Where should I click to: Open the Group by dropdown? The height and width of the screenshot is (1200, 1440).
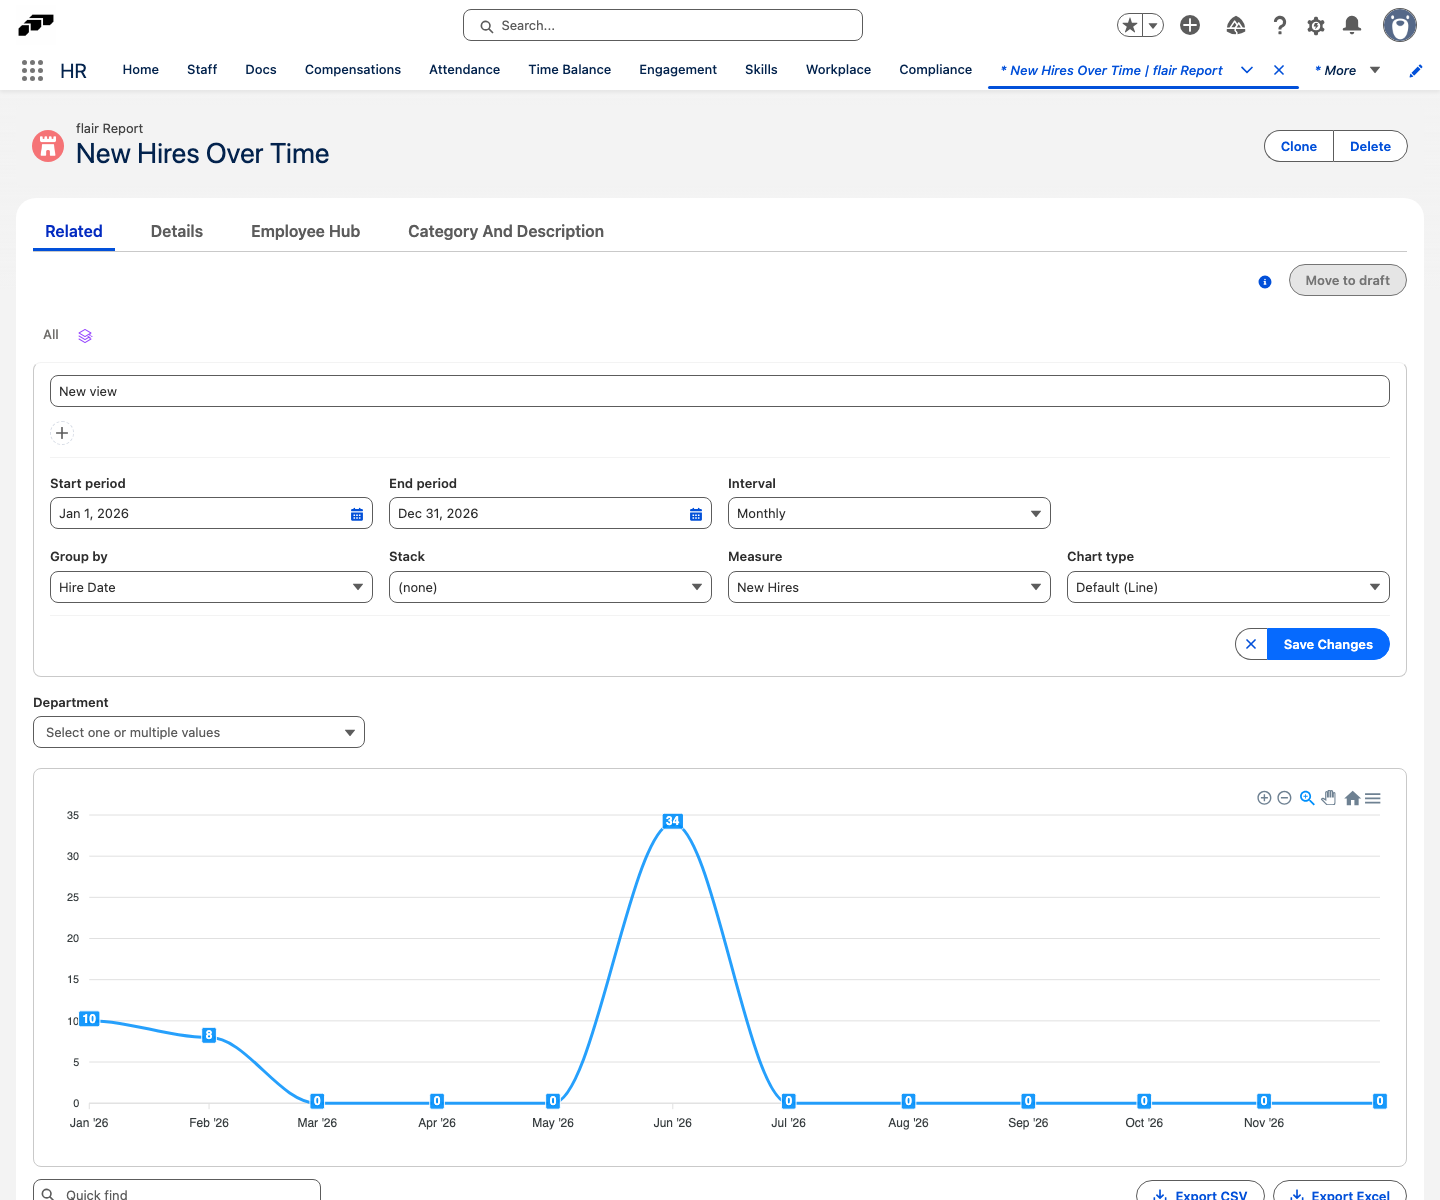(211, 587)
